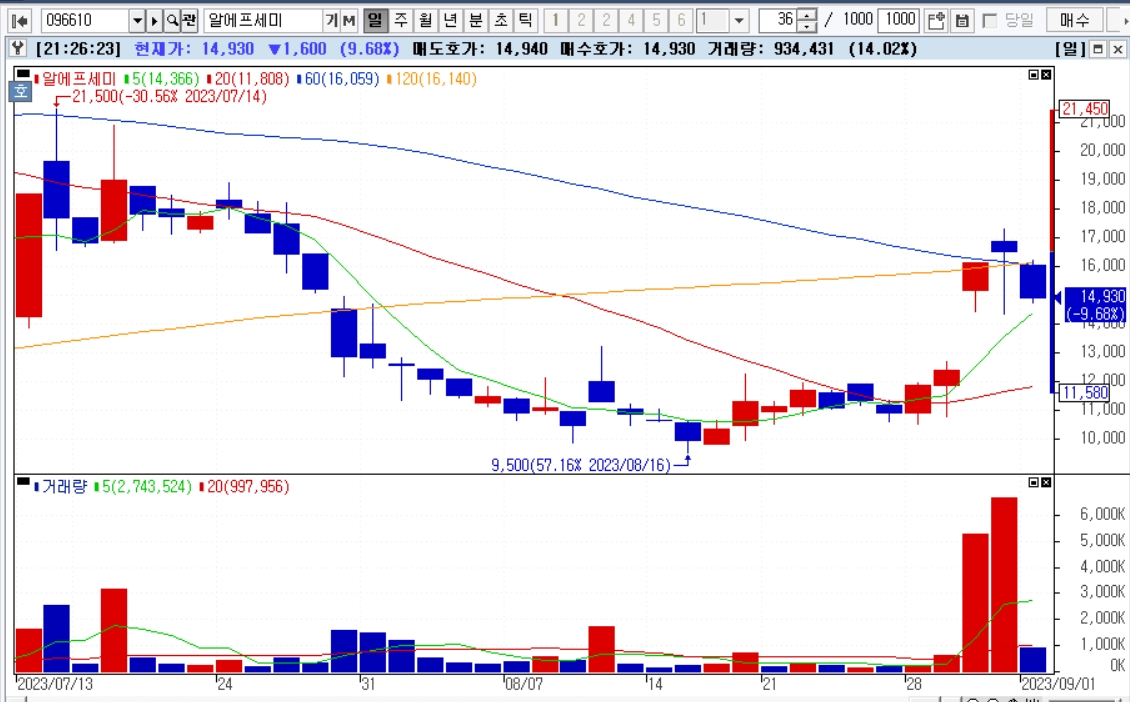Viewport: 1130px width, 702px height.
Task: Maximize the volume panel icon
Action: pyautogui.click(x=1034, y=482)
